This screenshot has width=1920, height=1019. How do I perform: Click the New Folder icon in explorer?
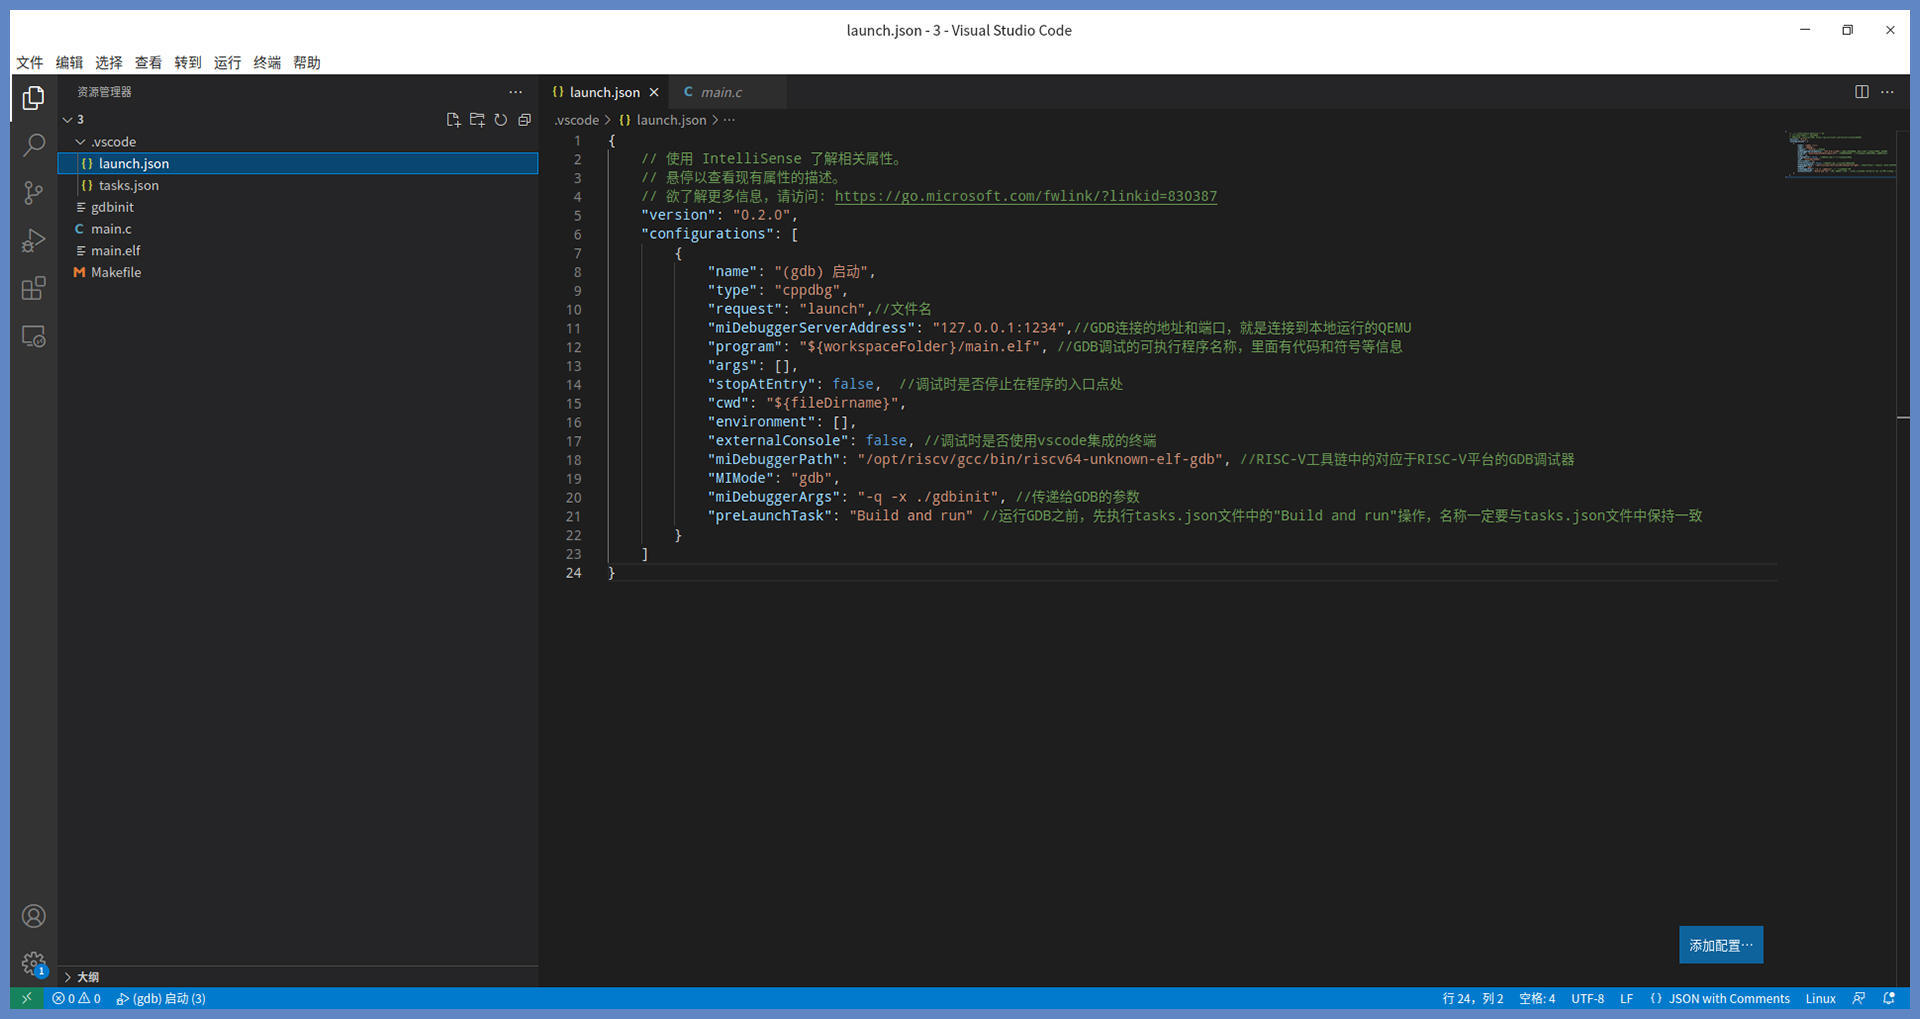pos(477,120)
